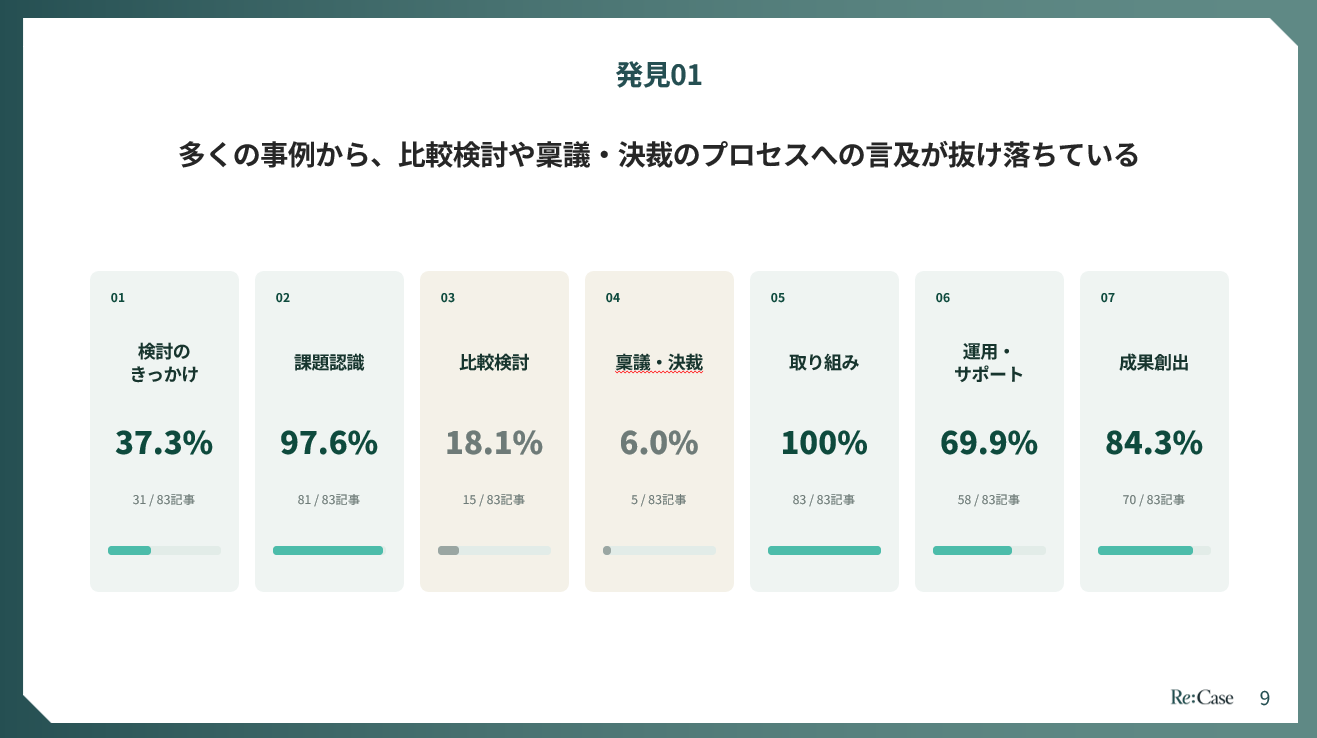Image resolution: width=1317 pixels, height=738 pixels.
Task: Click the Re:Case logo
Action: click(x=1202, y=697)
